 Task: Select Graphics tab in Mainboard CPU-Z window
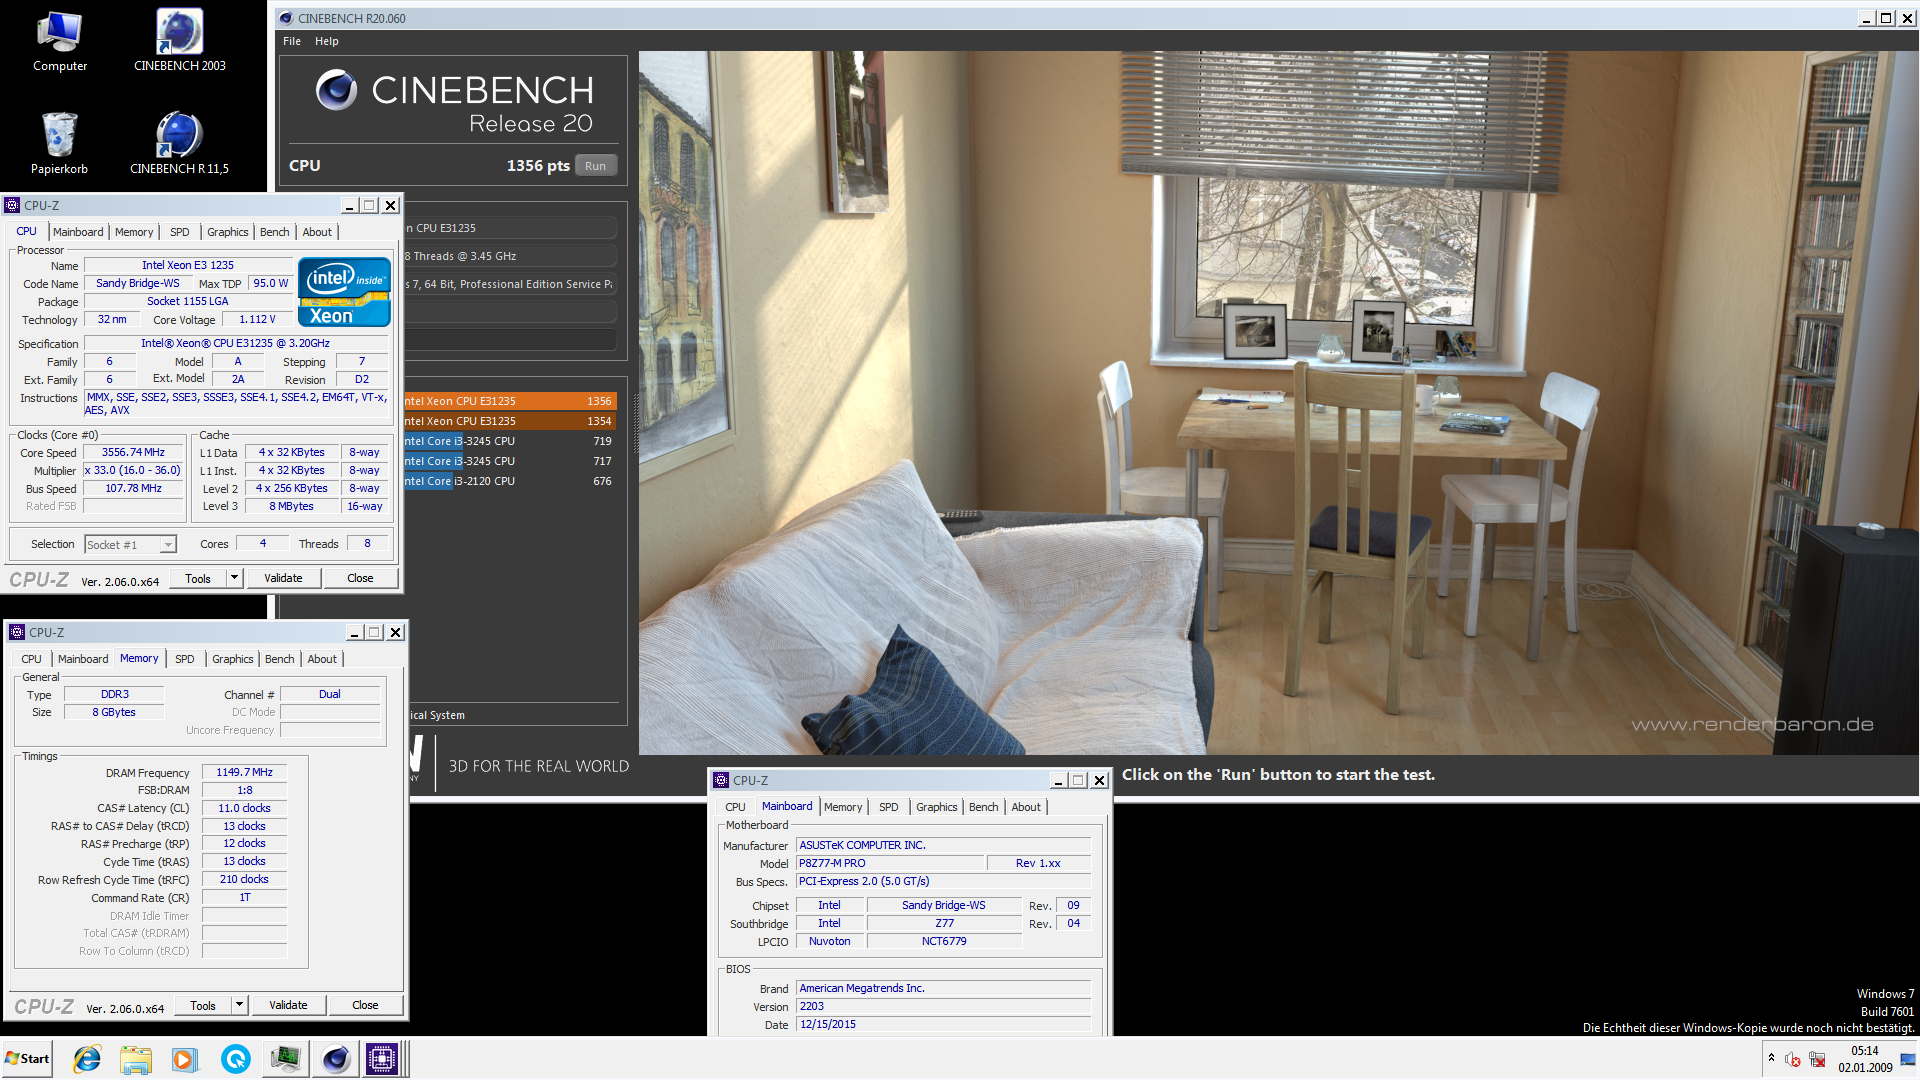[937, 807]
